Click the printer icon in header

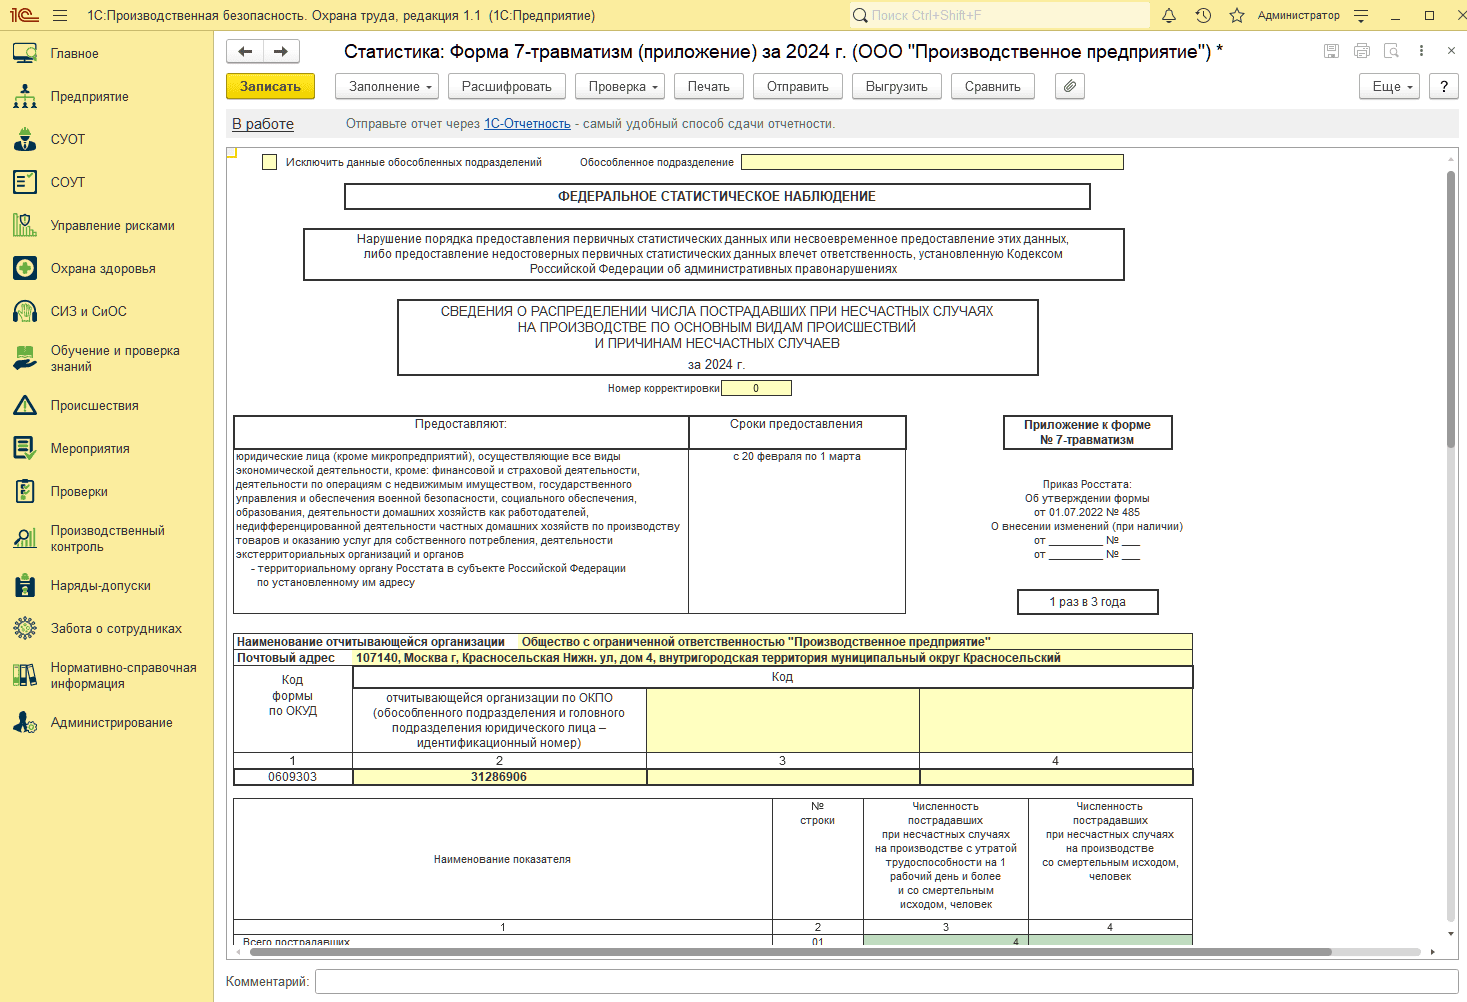(1361, 51)
